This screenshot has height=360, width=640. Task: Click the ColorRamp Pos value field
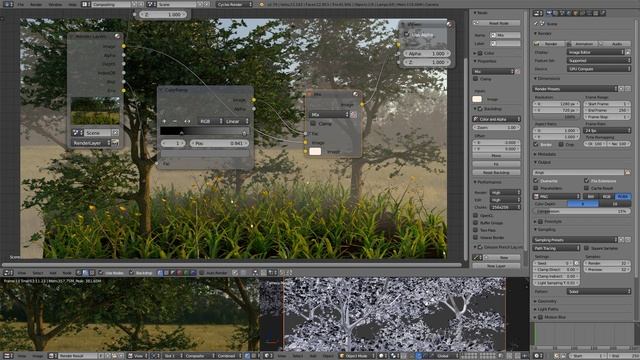pos(219,143)
